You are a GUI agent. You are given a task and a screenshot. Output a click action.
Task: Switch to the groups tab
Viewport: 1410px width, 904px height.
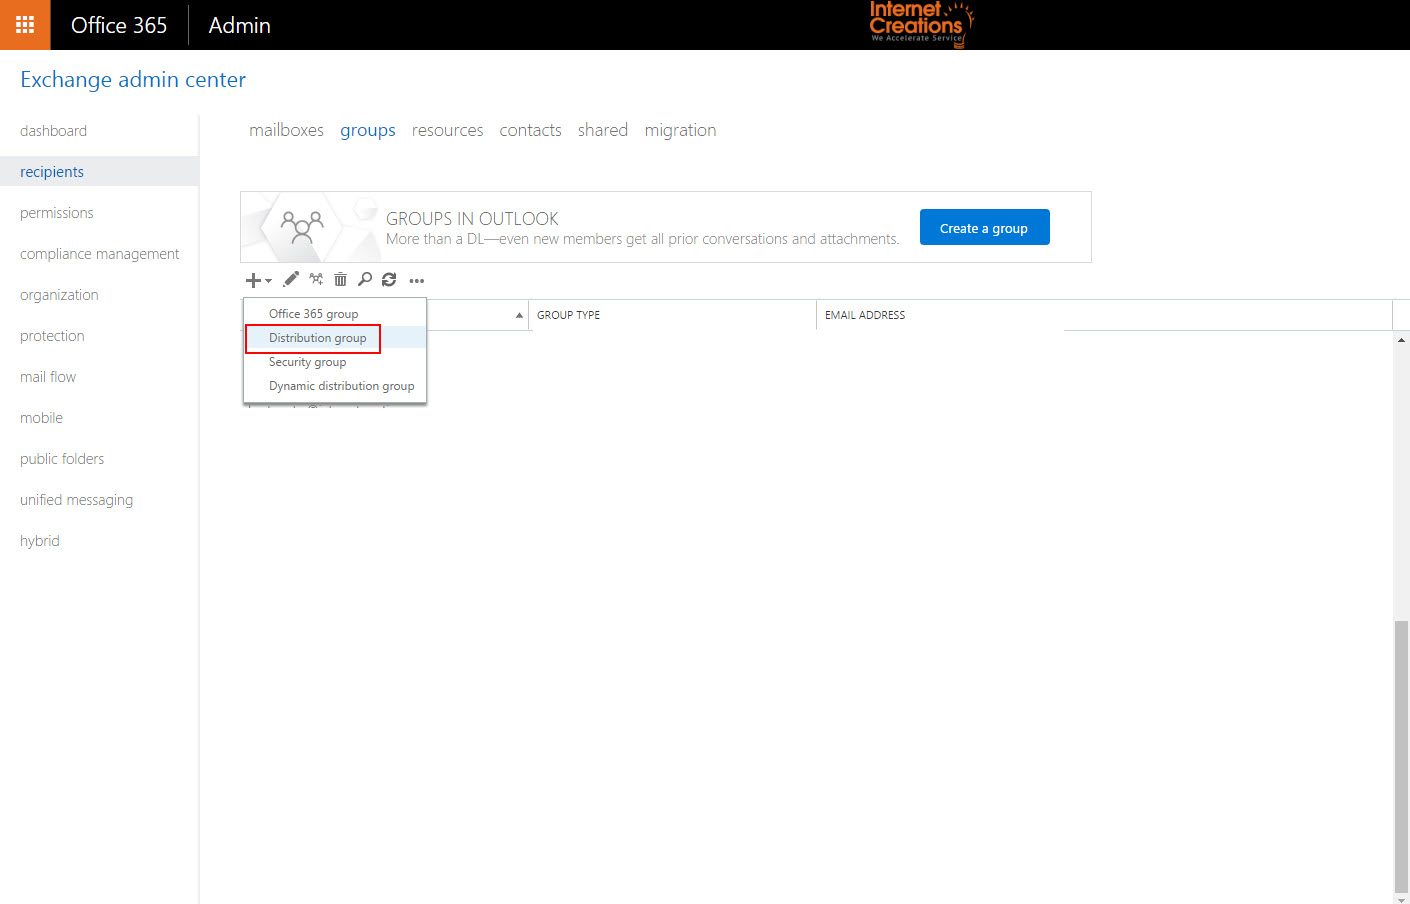point(368,130)
